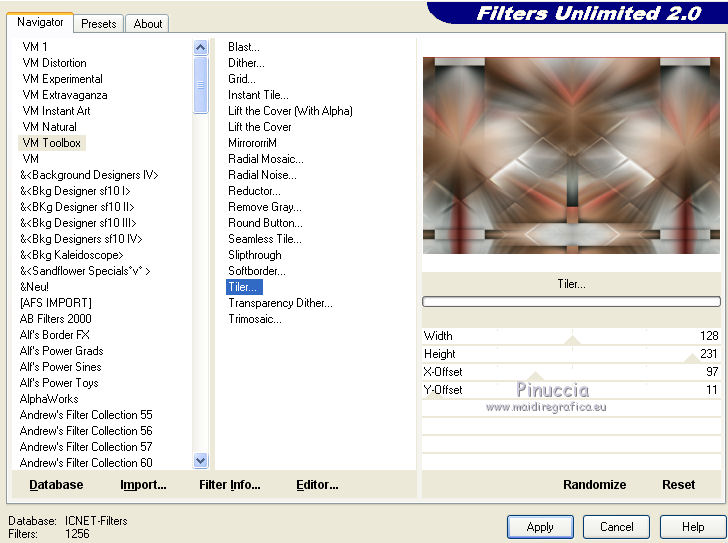This screenshot has width=728, height=543.
Task: Choose the Softborder... filter
Action: point(257,271)
